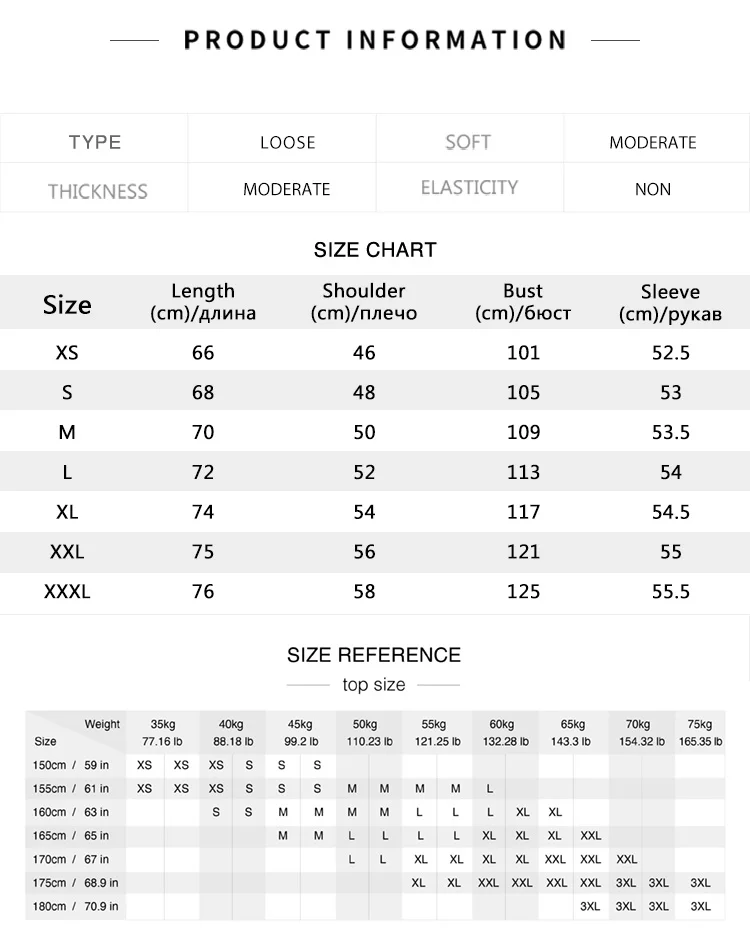
Task: Select the Size column header
Action: click(67, 305)
